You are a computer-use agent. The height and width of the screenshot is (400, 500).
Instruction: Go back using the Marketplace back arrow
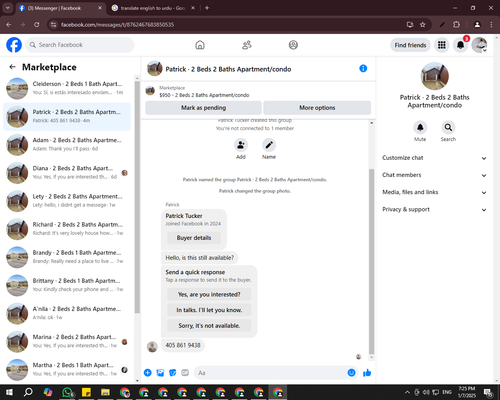[12, 67]
